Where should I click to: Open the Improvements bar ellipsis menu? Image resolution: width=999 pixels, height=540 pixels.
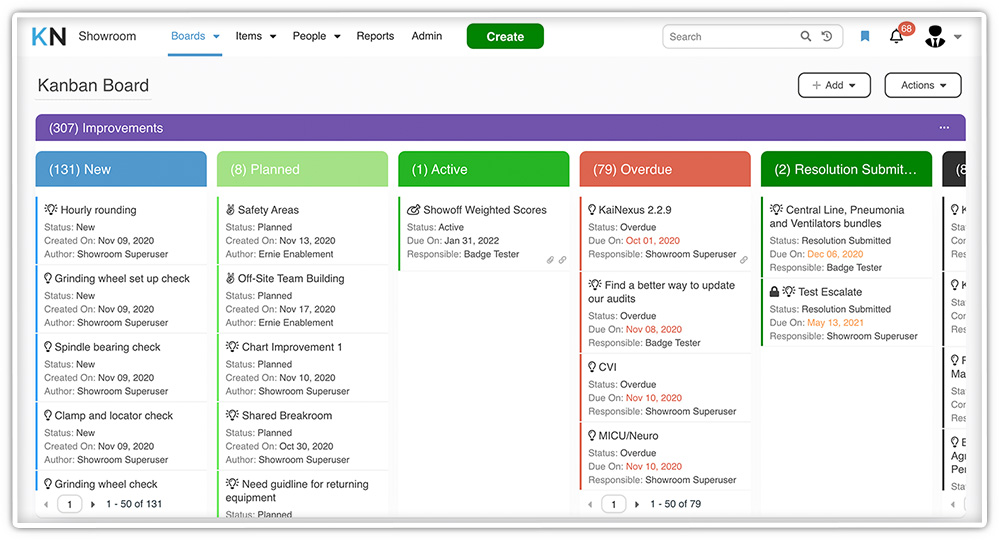pos(944,128)
